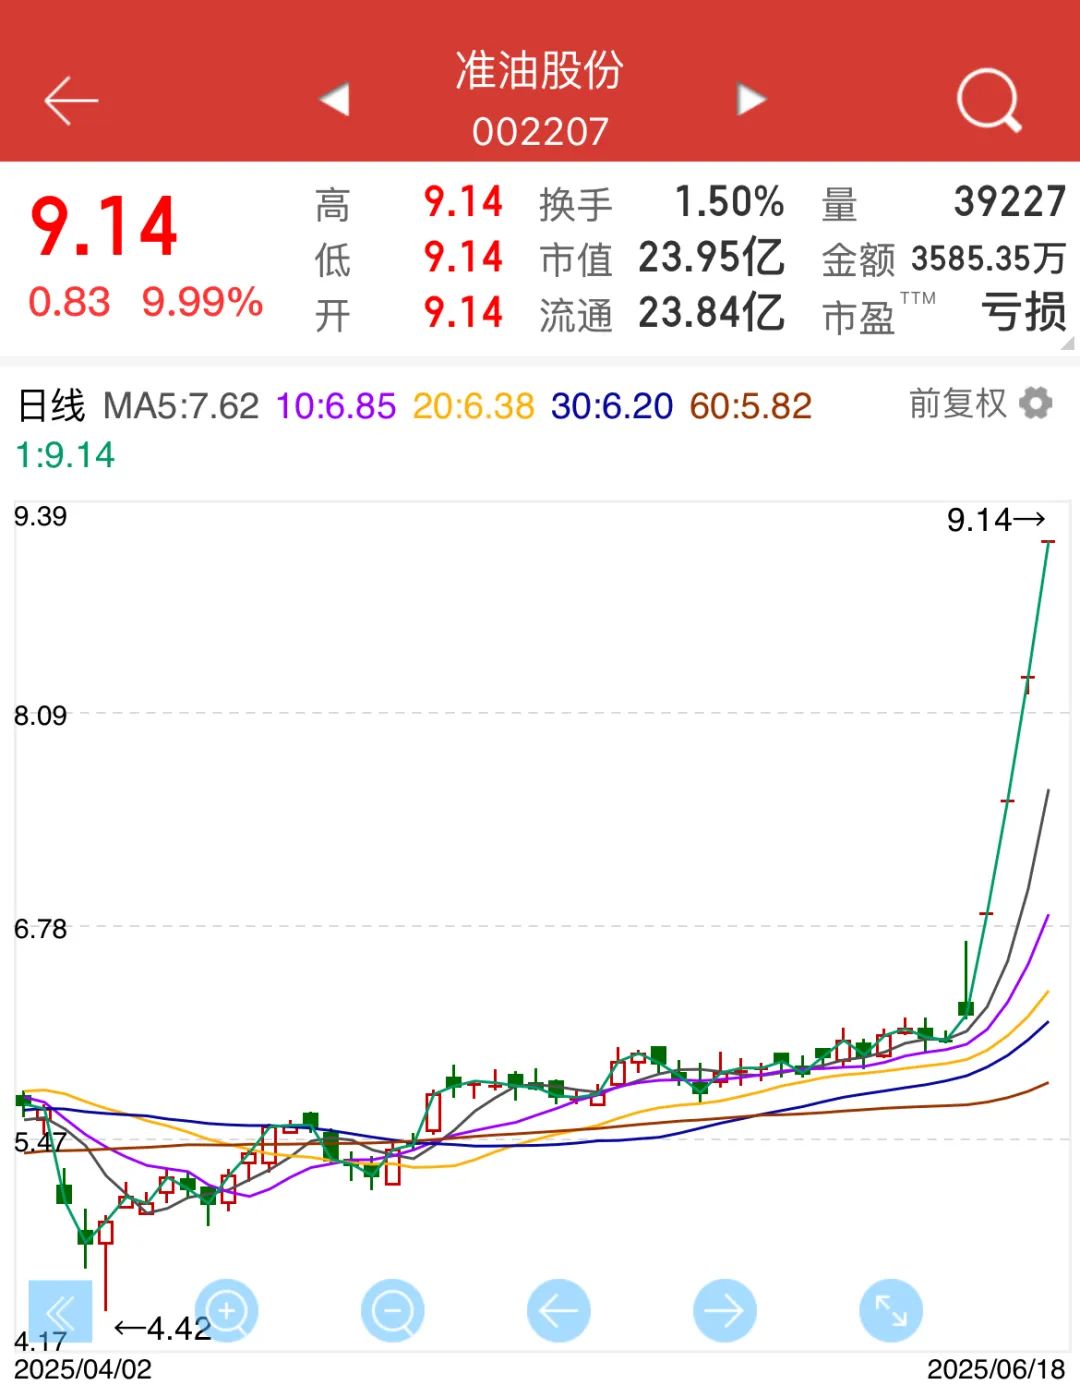Tap the 9.14→ high price annotation on chart
This screenshot has height=1385, width=1080.
pyautogui.click(x=997, y=520)
